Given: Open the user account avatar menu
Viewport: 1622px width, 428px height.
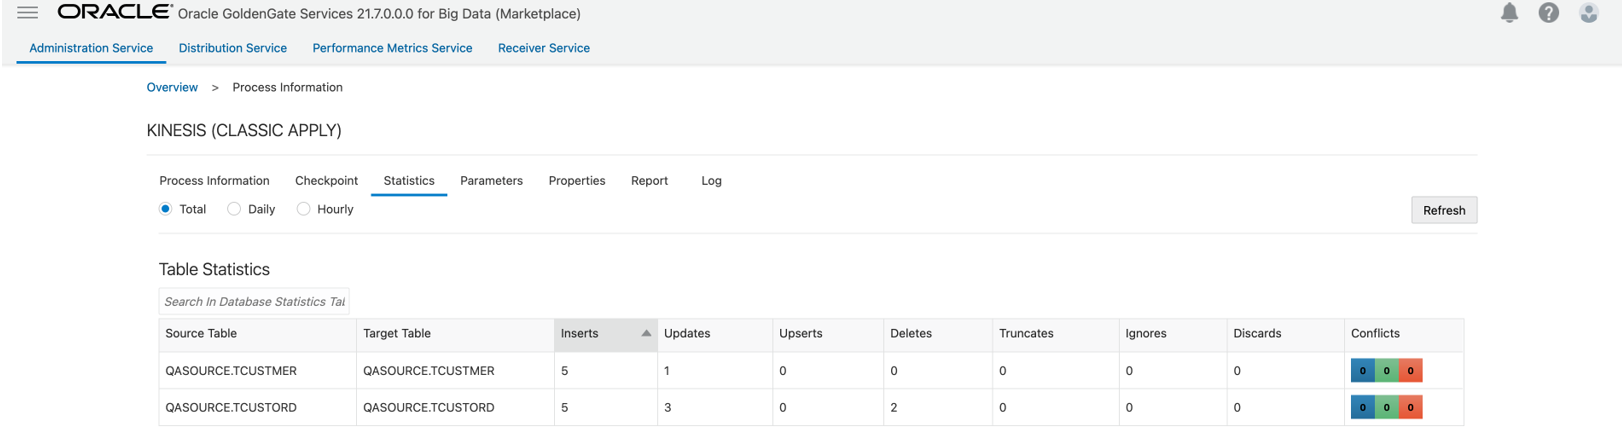Looking at the screenshot, I should (1588, 13).
